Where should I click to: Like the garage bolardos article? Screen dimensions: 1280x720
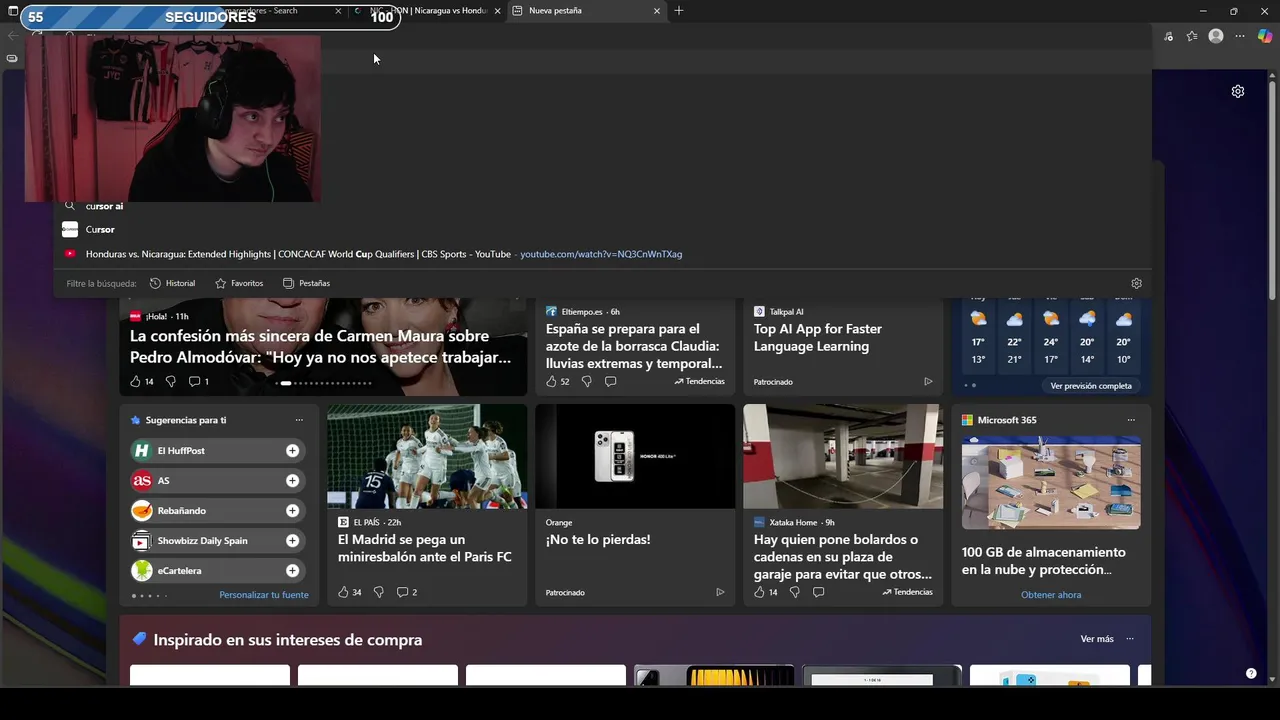[x=765, y=592]
